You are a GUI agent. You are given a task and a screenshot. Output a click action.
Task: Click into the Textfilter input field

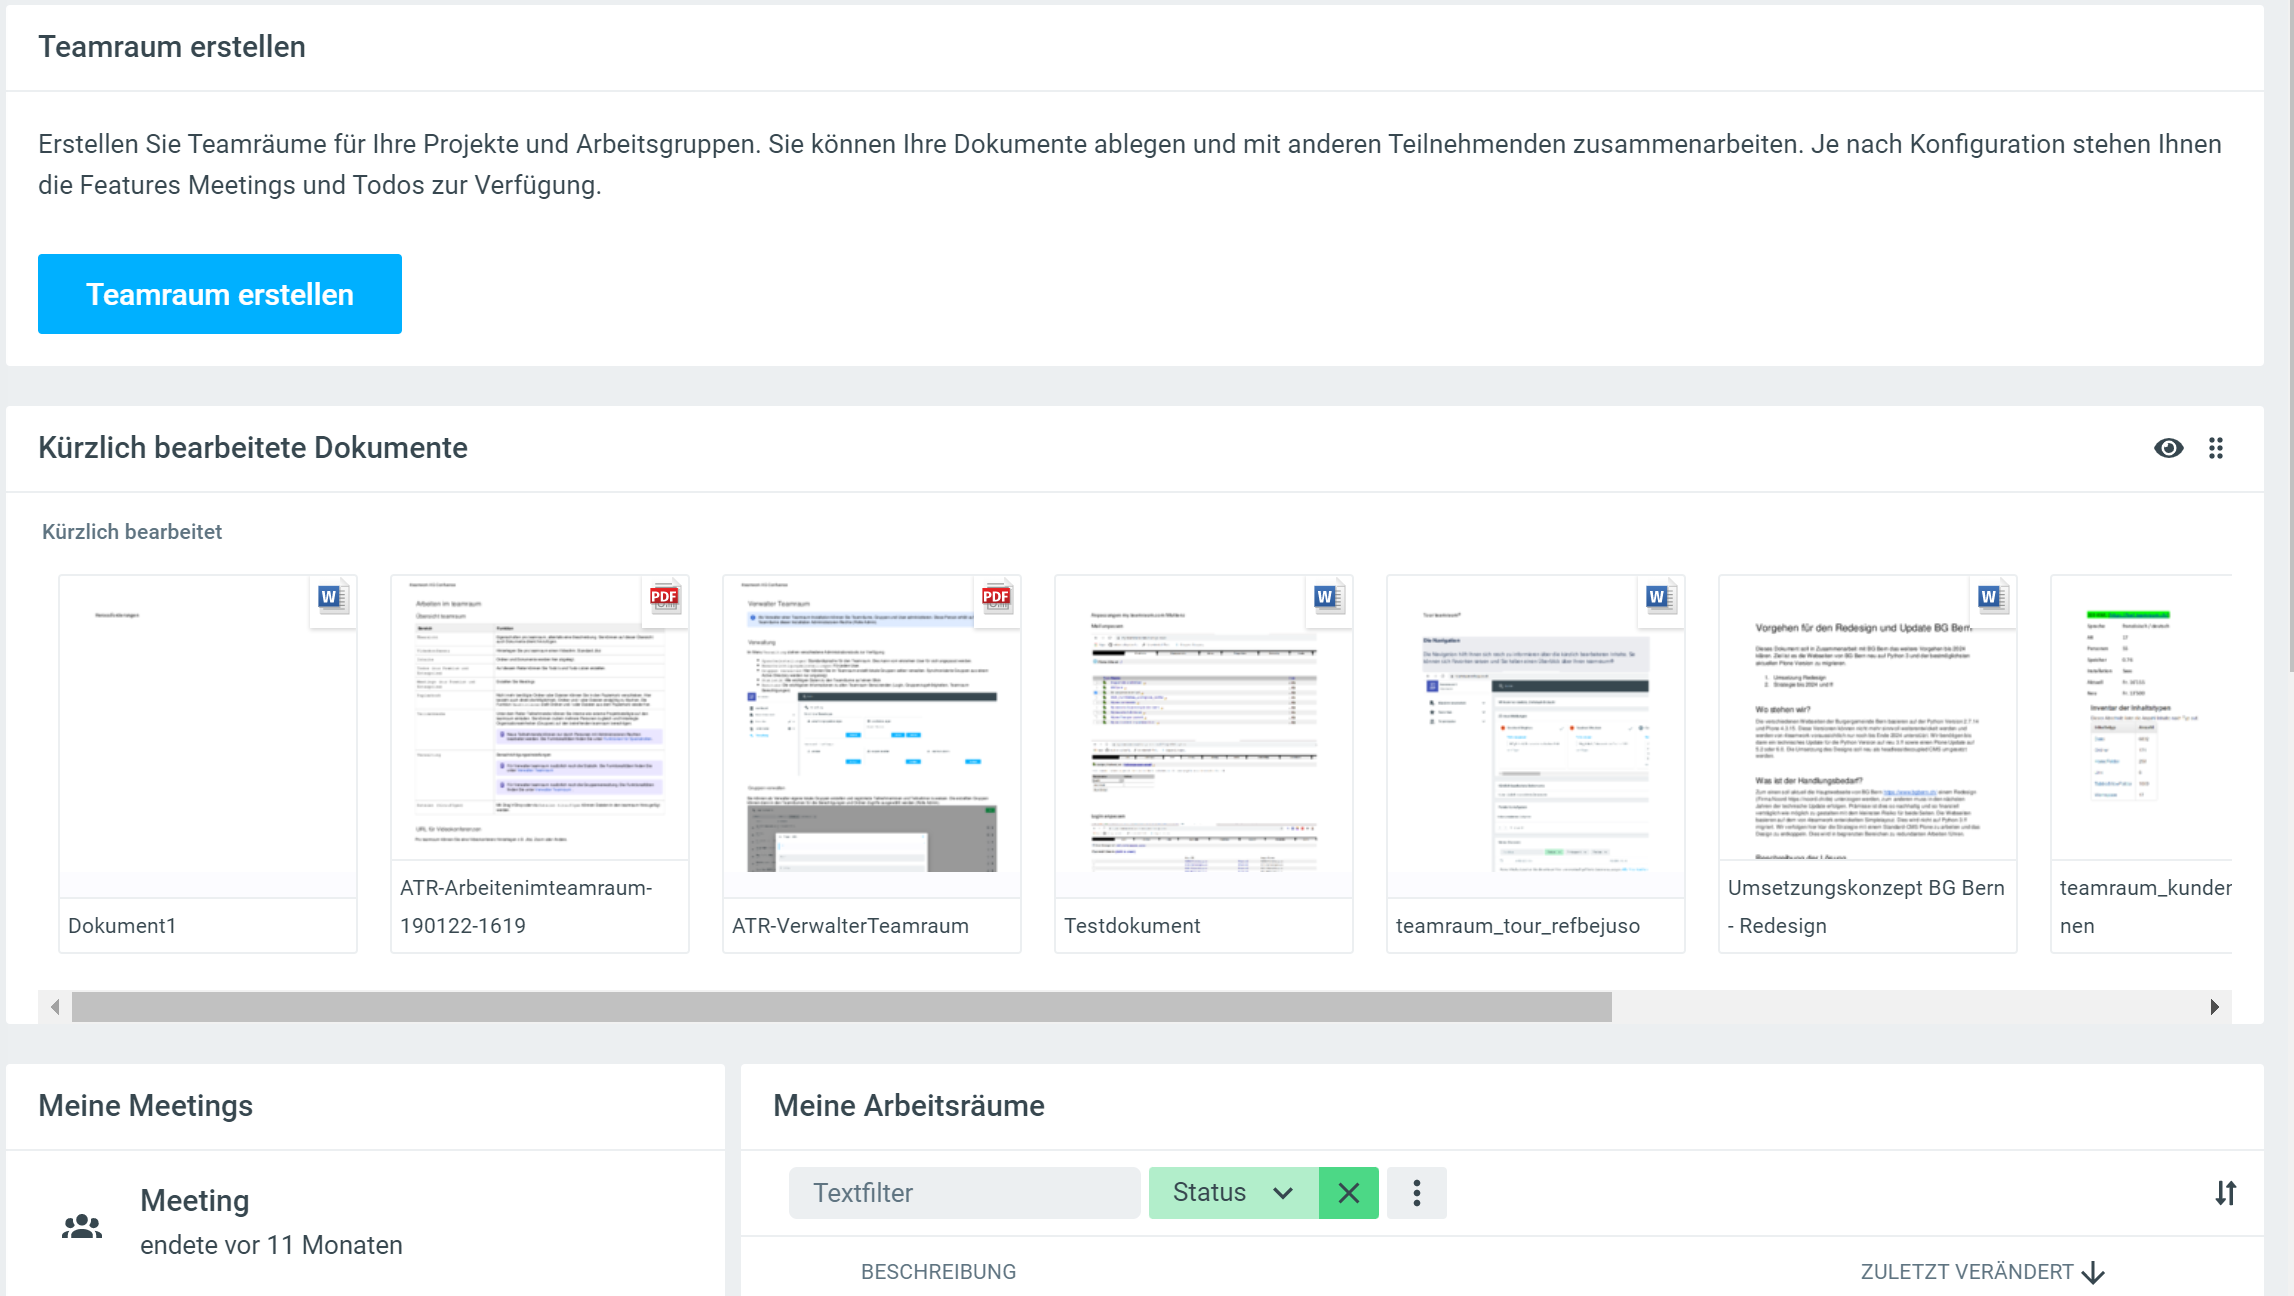point(964,1193)
